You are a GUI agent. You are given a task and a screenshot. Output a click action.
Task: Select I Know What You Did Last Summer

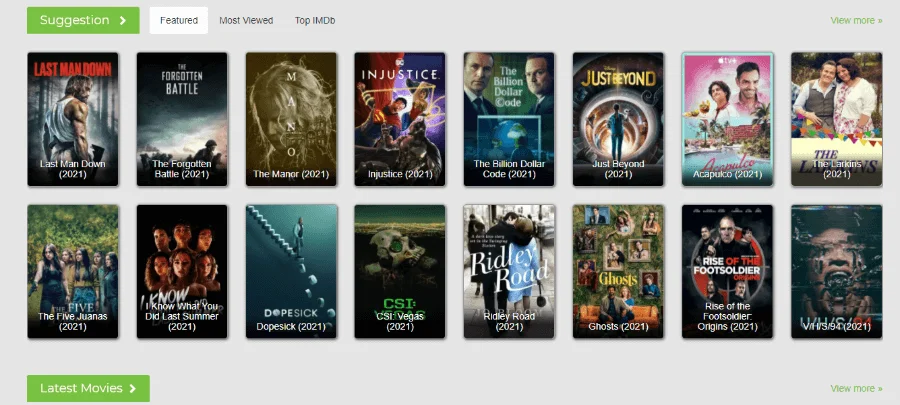tap(182, 271)
